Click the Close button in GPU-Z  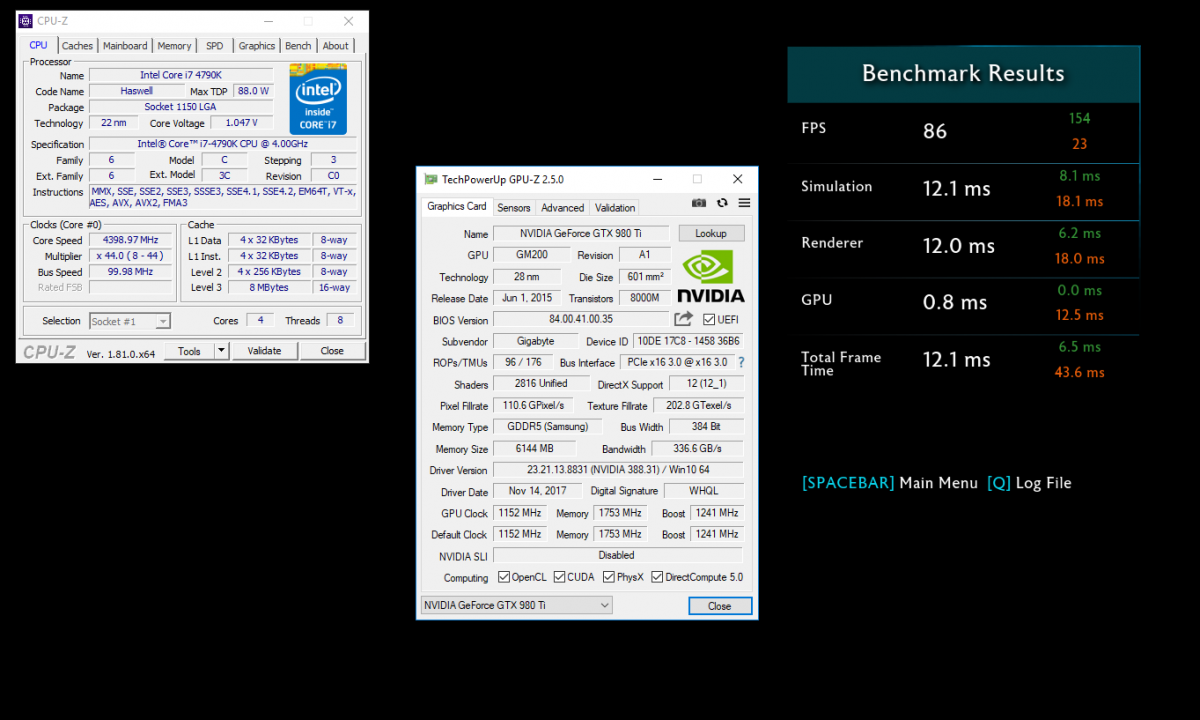click(x=720, y=606)
